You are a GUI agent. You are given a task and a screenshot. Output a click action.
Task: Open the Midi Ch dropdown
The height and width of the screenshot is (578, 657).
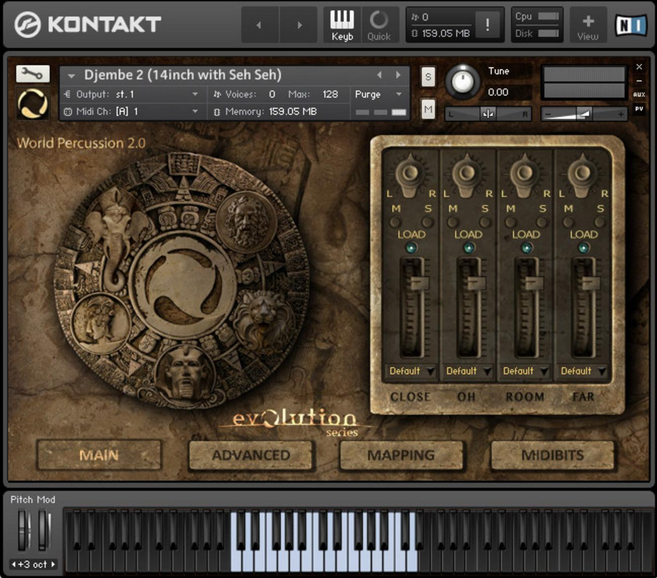(x=135, y=111)
